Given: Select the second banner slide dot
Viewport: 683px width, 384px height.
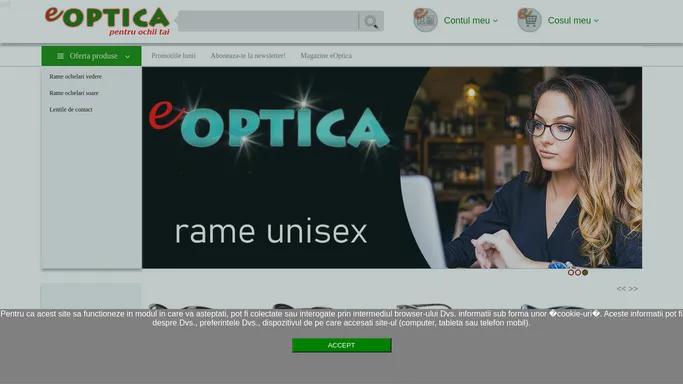Looking at the screenshot, I should 578,273.
